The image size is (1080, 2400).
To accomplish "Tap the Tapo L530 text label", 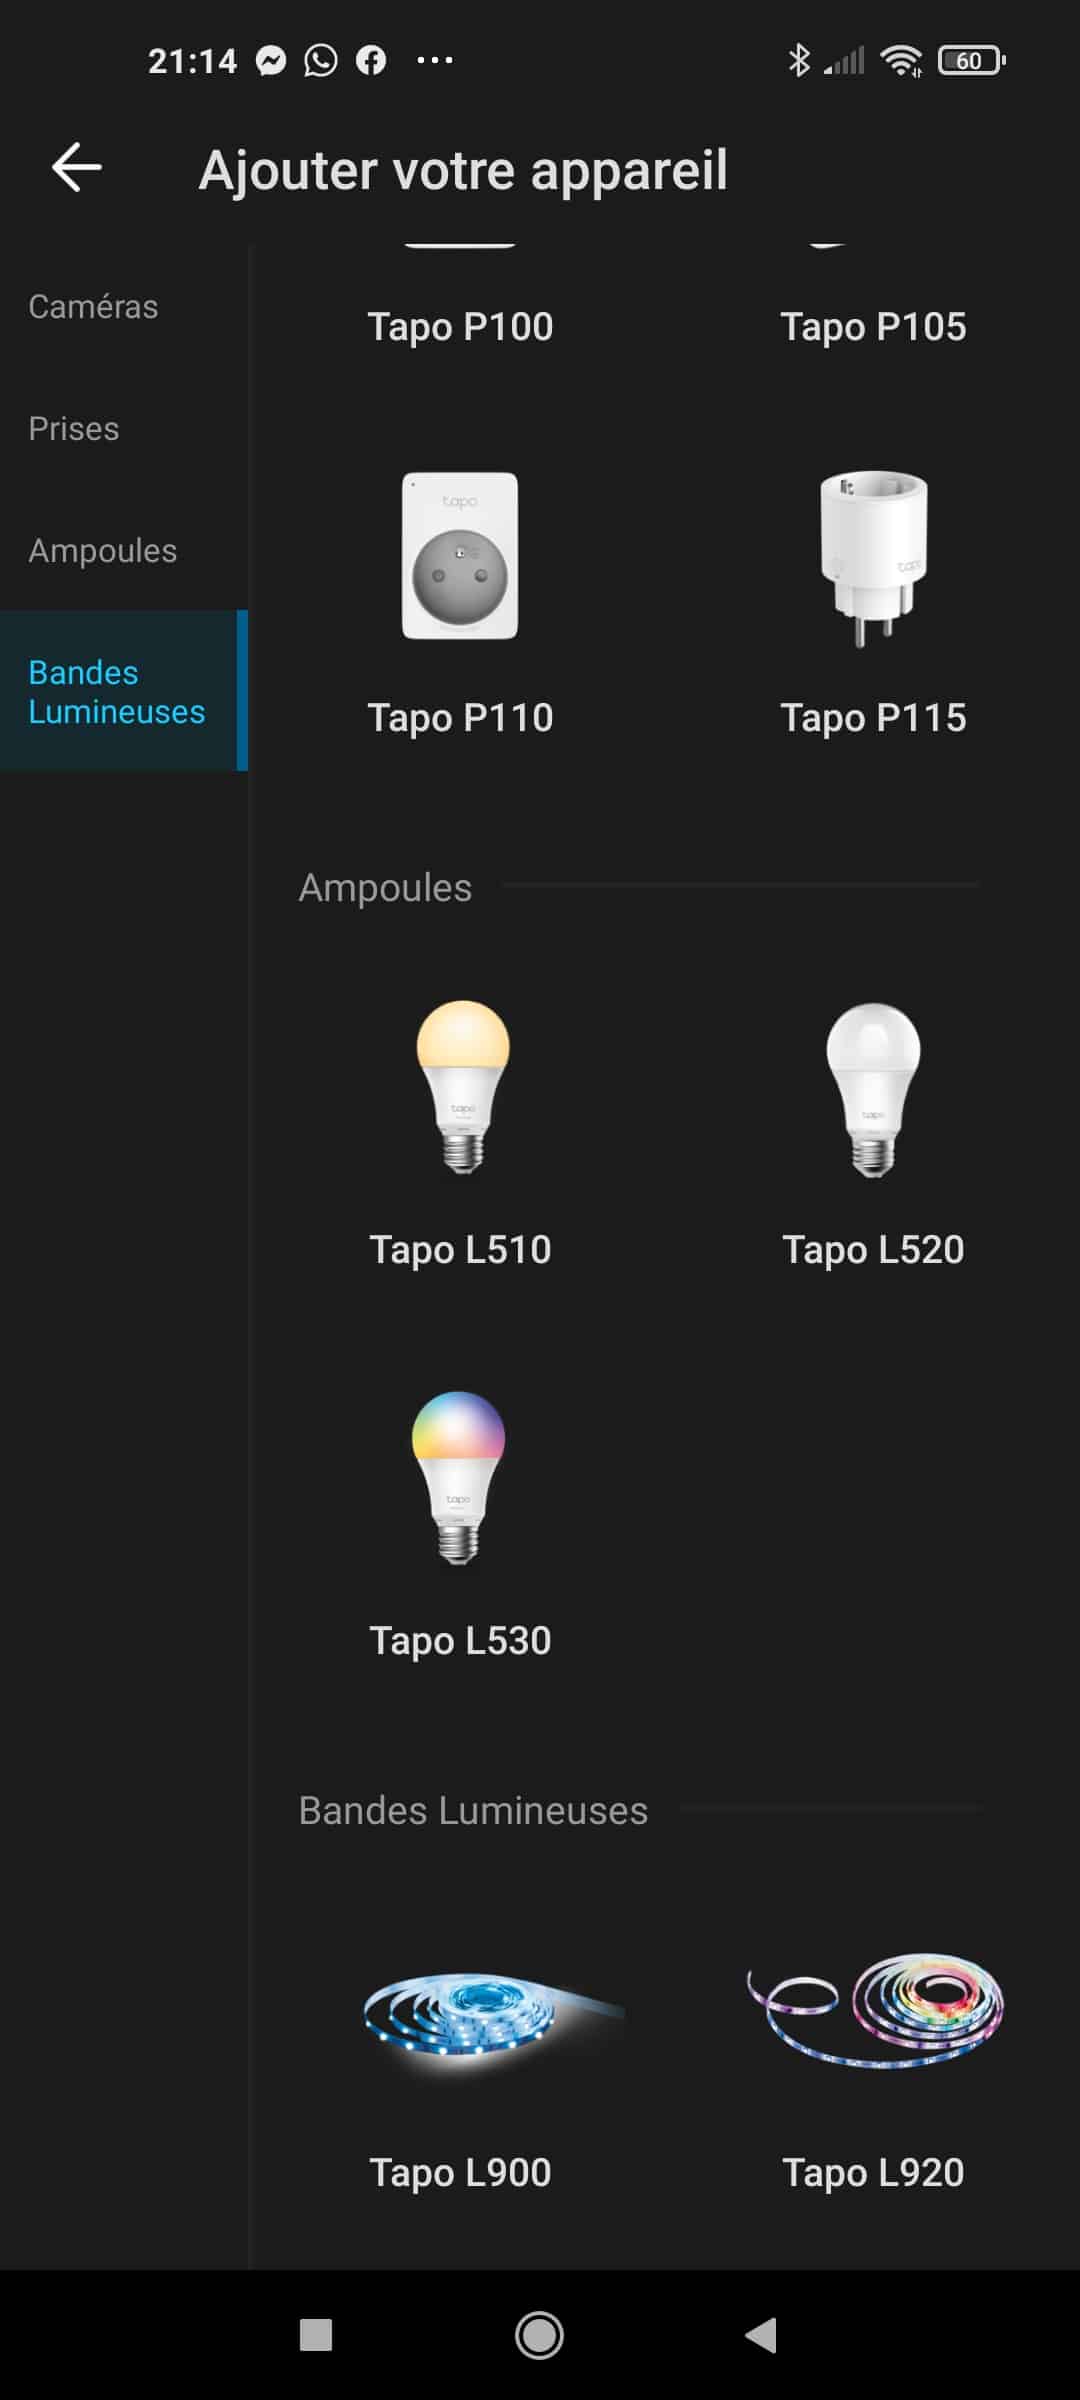I will click(x=460, y=1641).
